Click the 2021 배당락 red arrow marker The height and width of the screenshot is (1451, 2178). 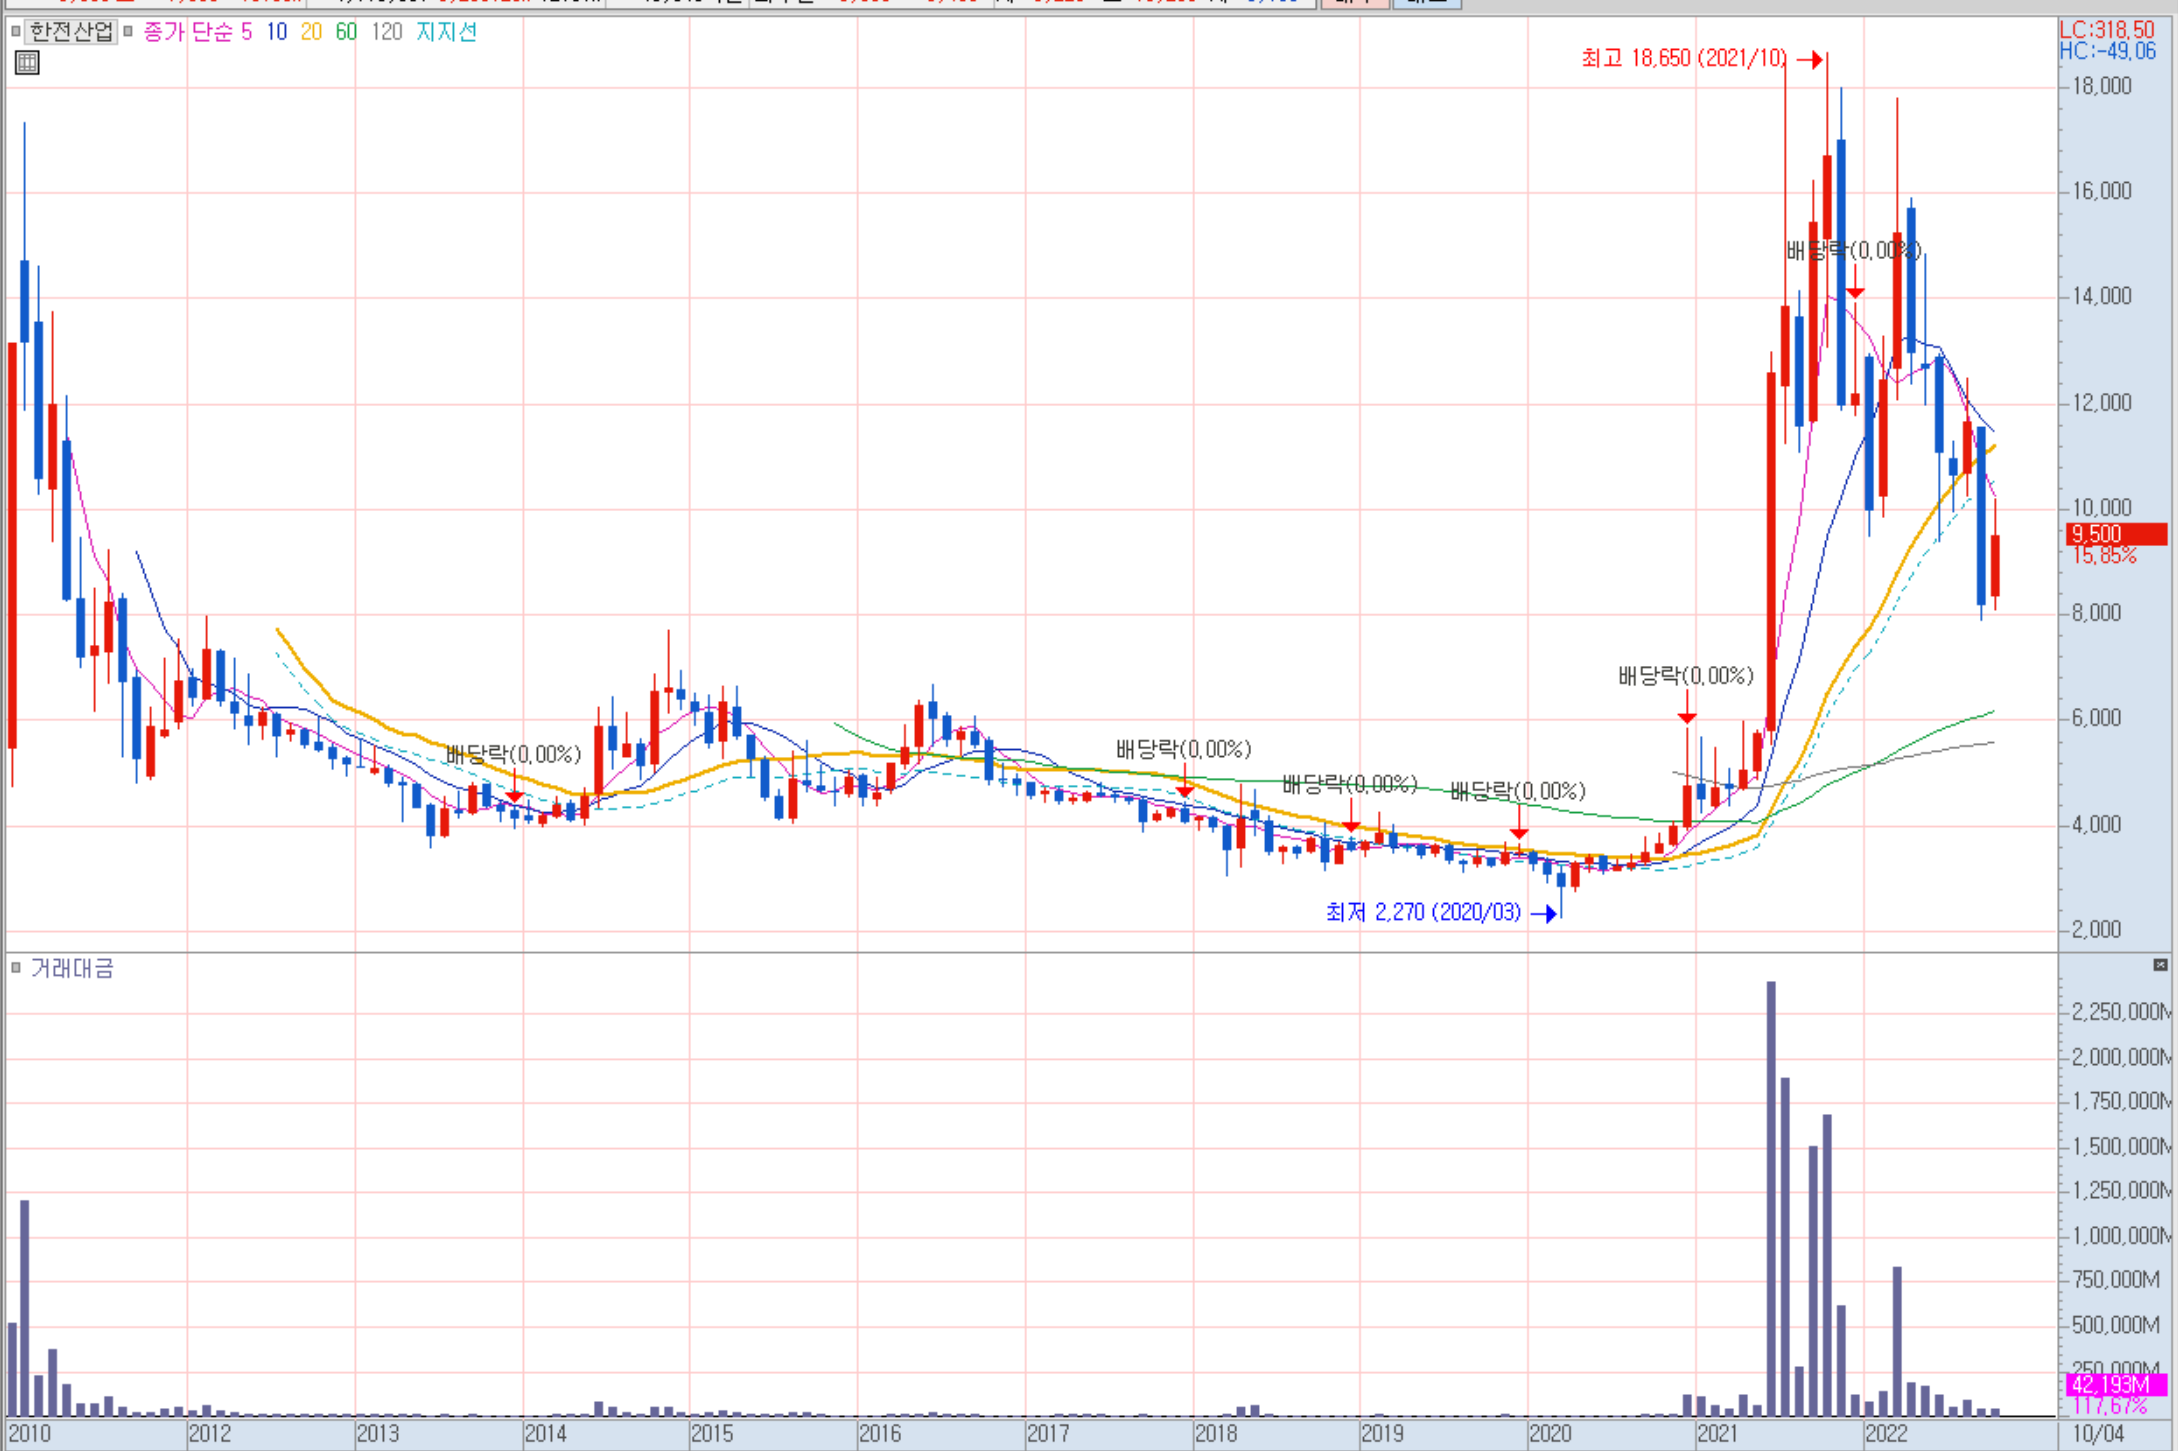[1687, 716]
